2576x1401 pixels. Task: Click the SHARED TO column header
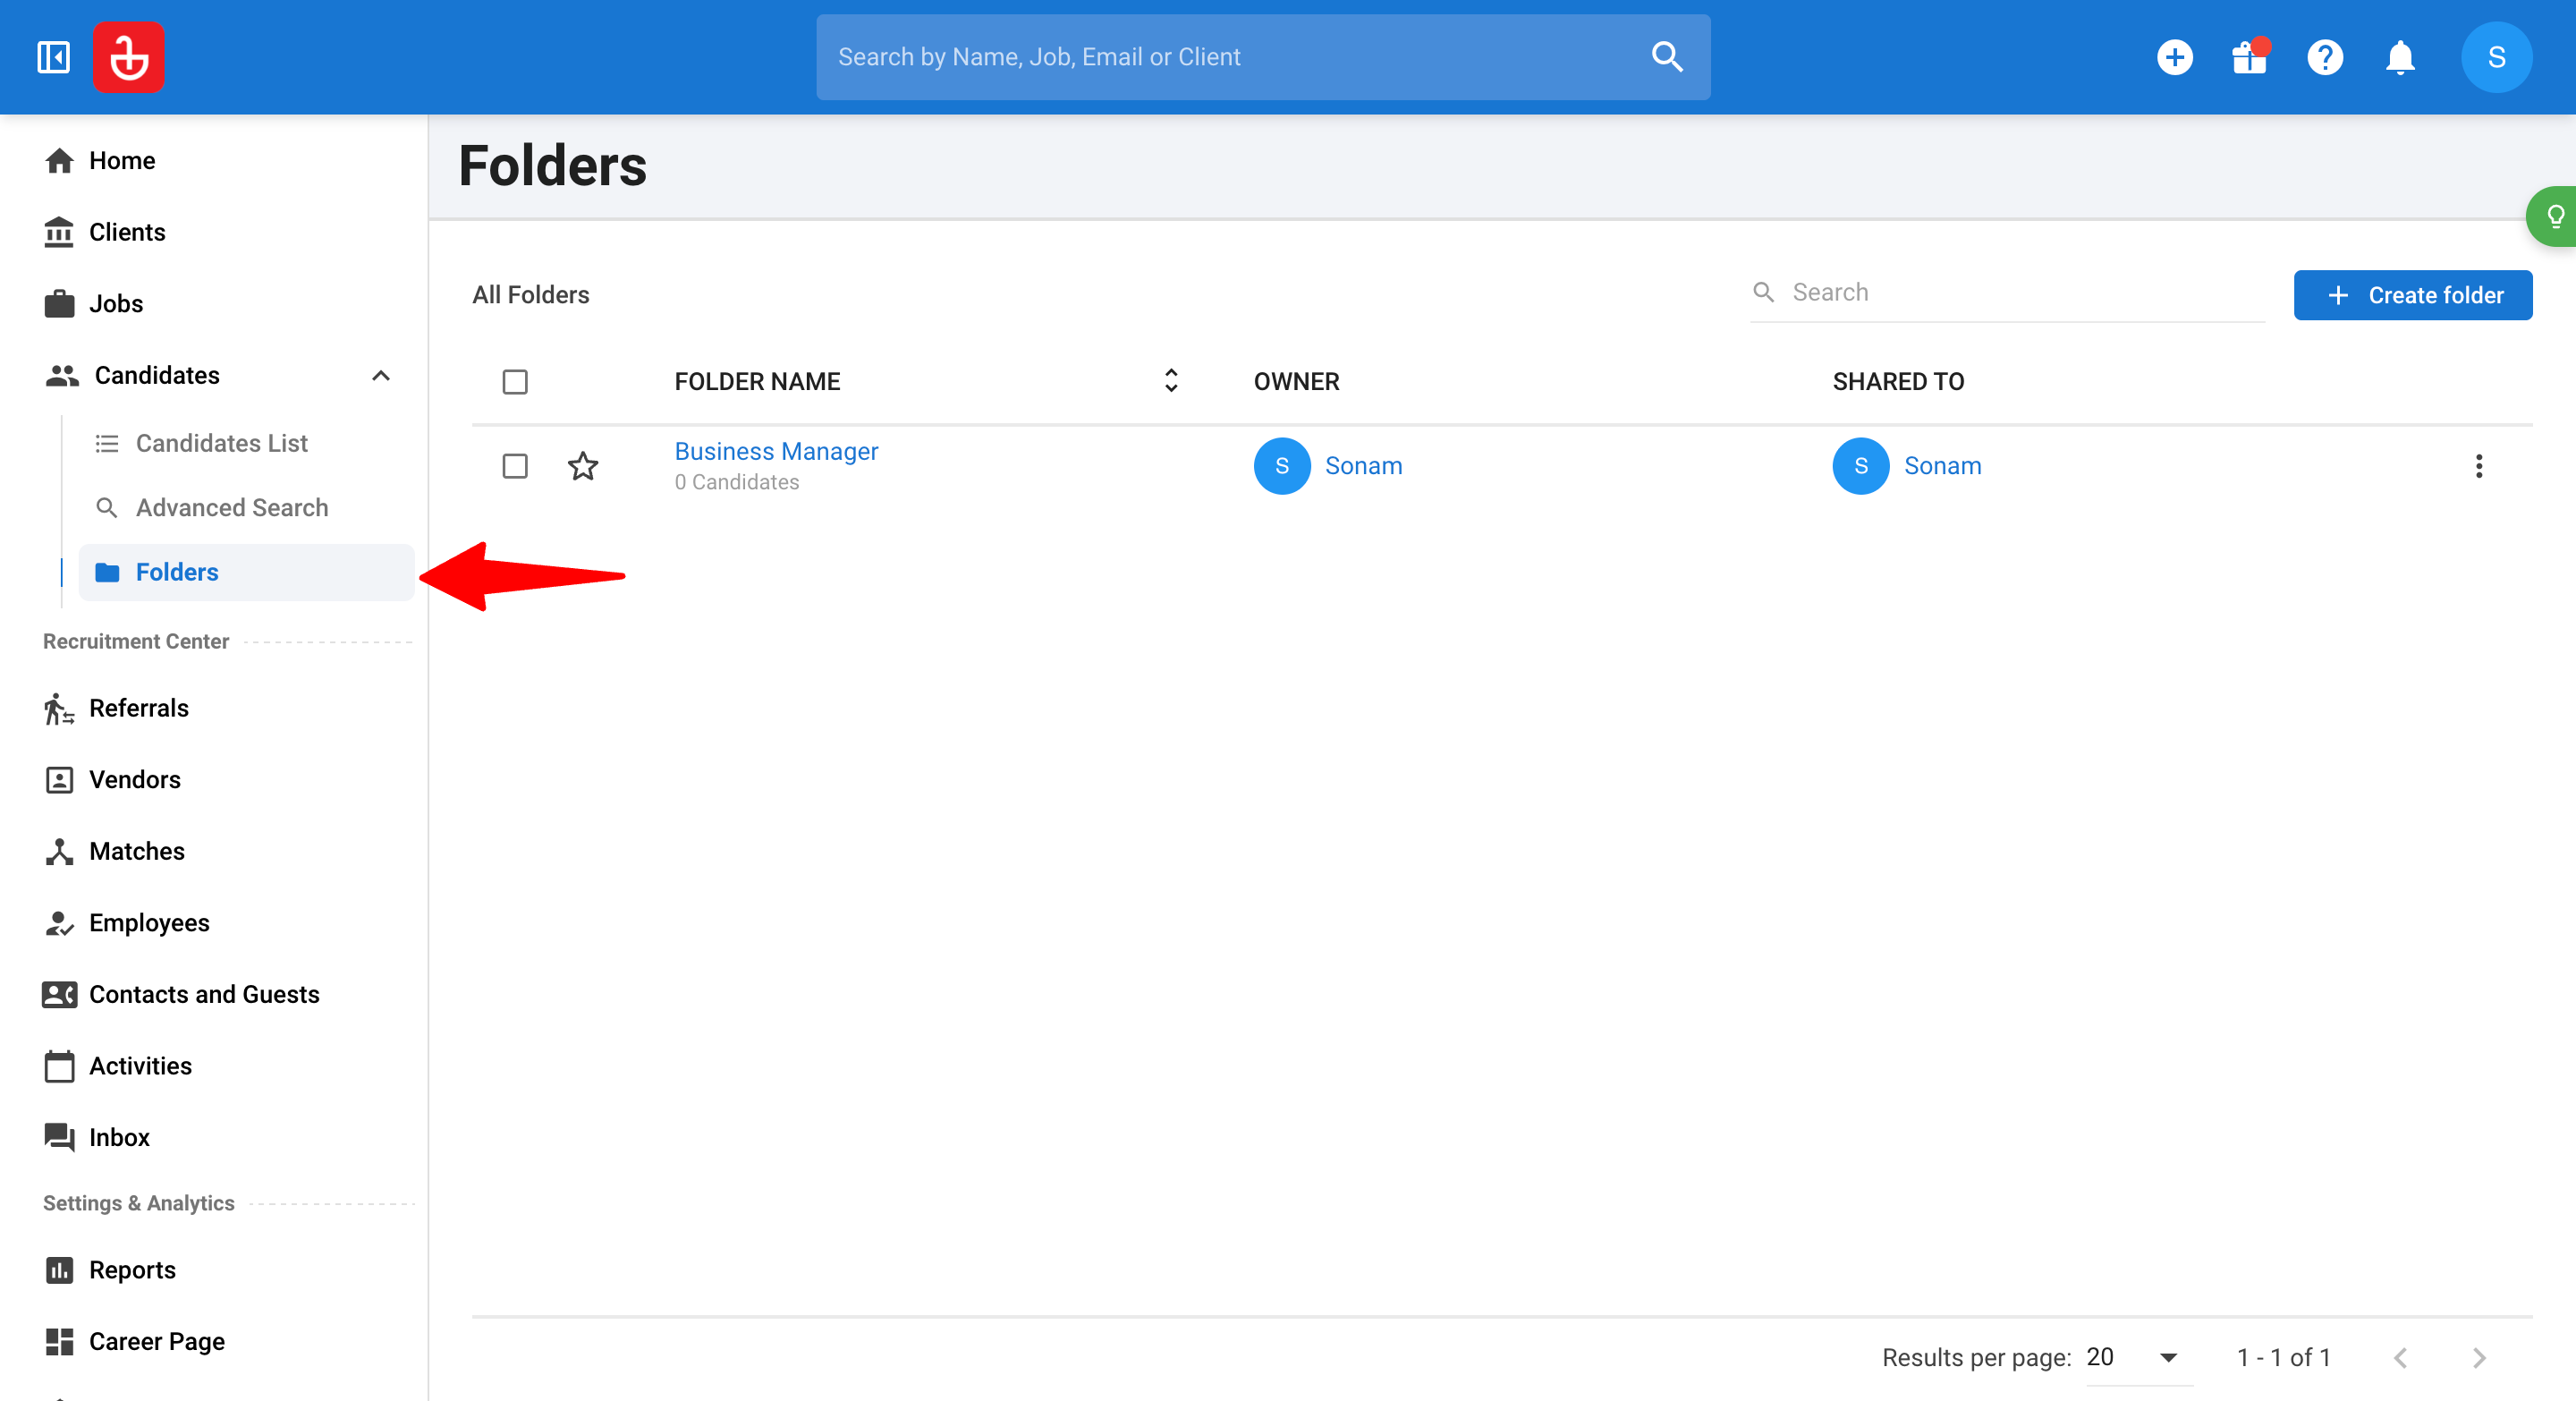pos(1898,381)
